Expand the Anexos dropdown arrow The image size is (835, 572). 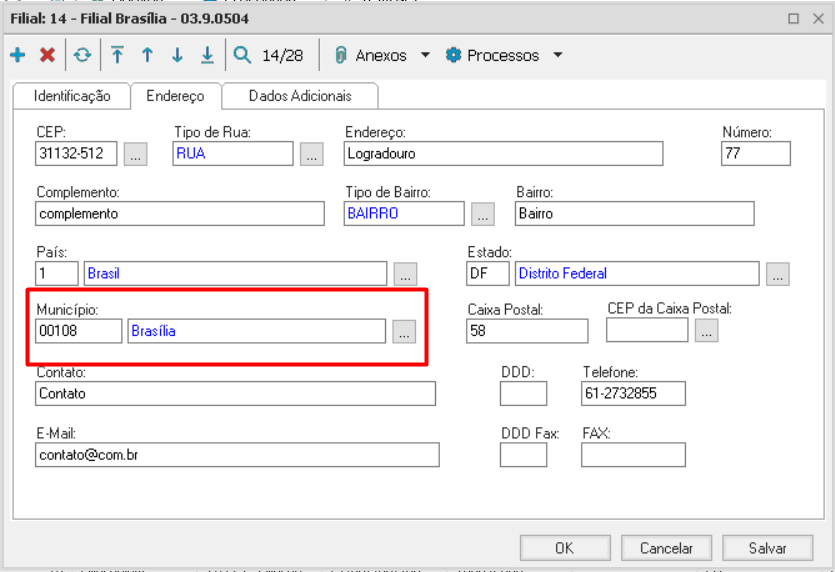(425, 55)
